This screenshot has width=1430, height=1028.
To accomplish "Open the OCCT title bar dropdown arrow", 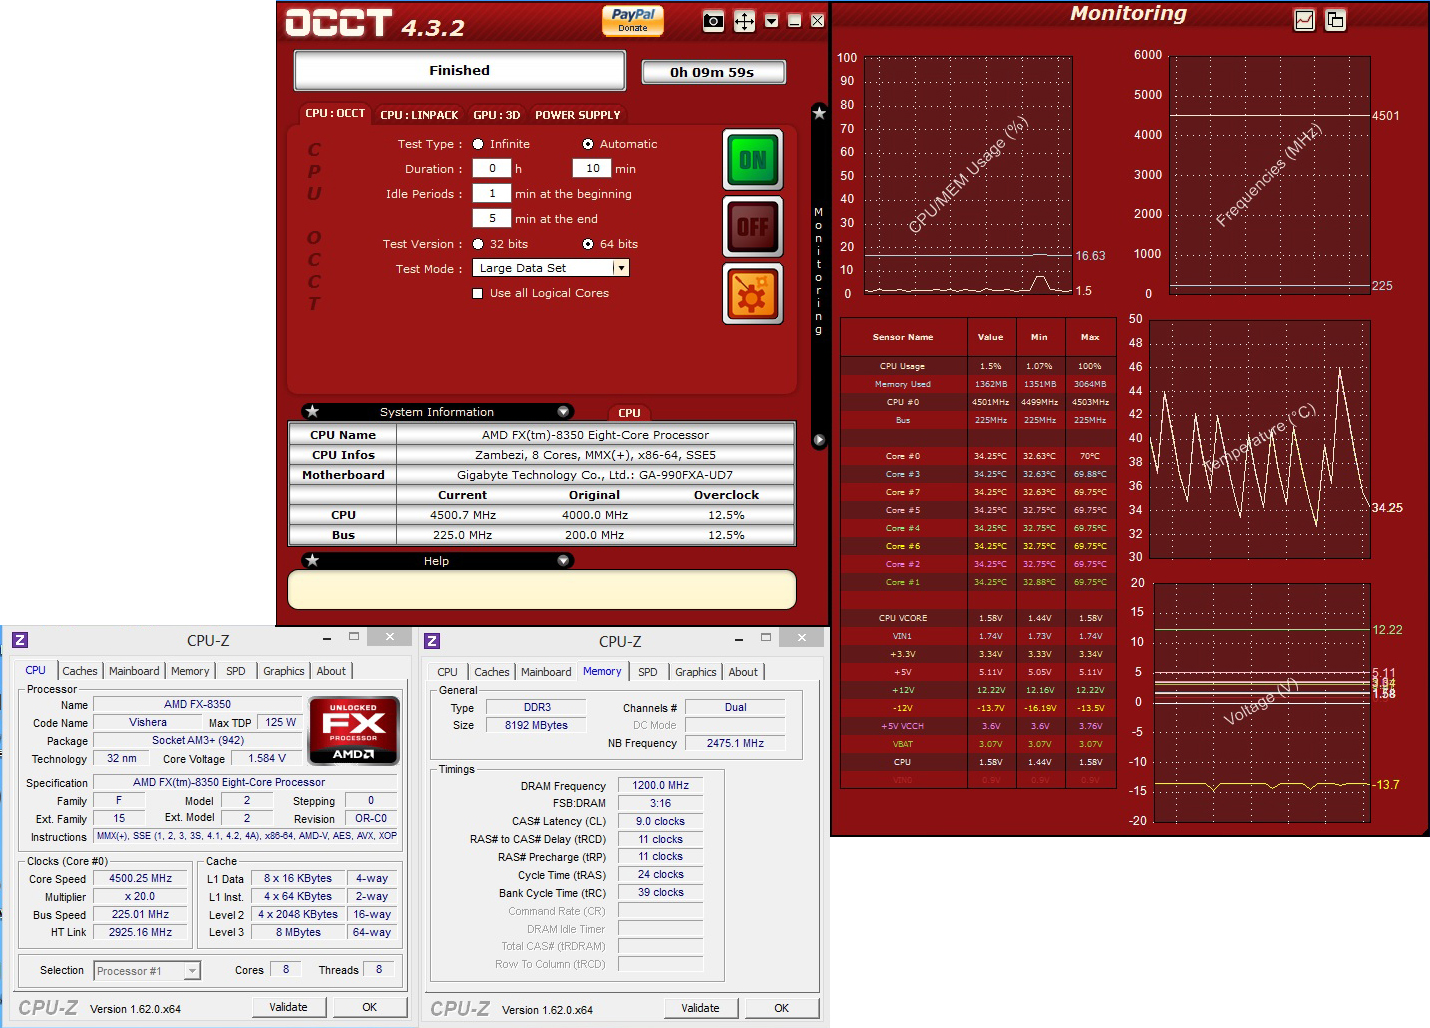I will [771, 21].
